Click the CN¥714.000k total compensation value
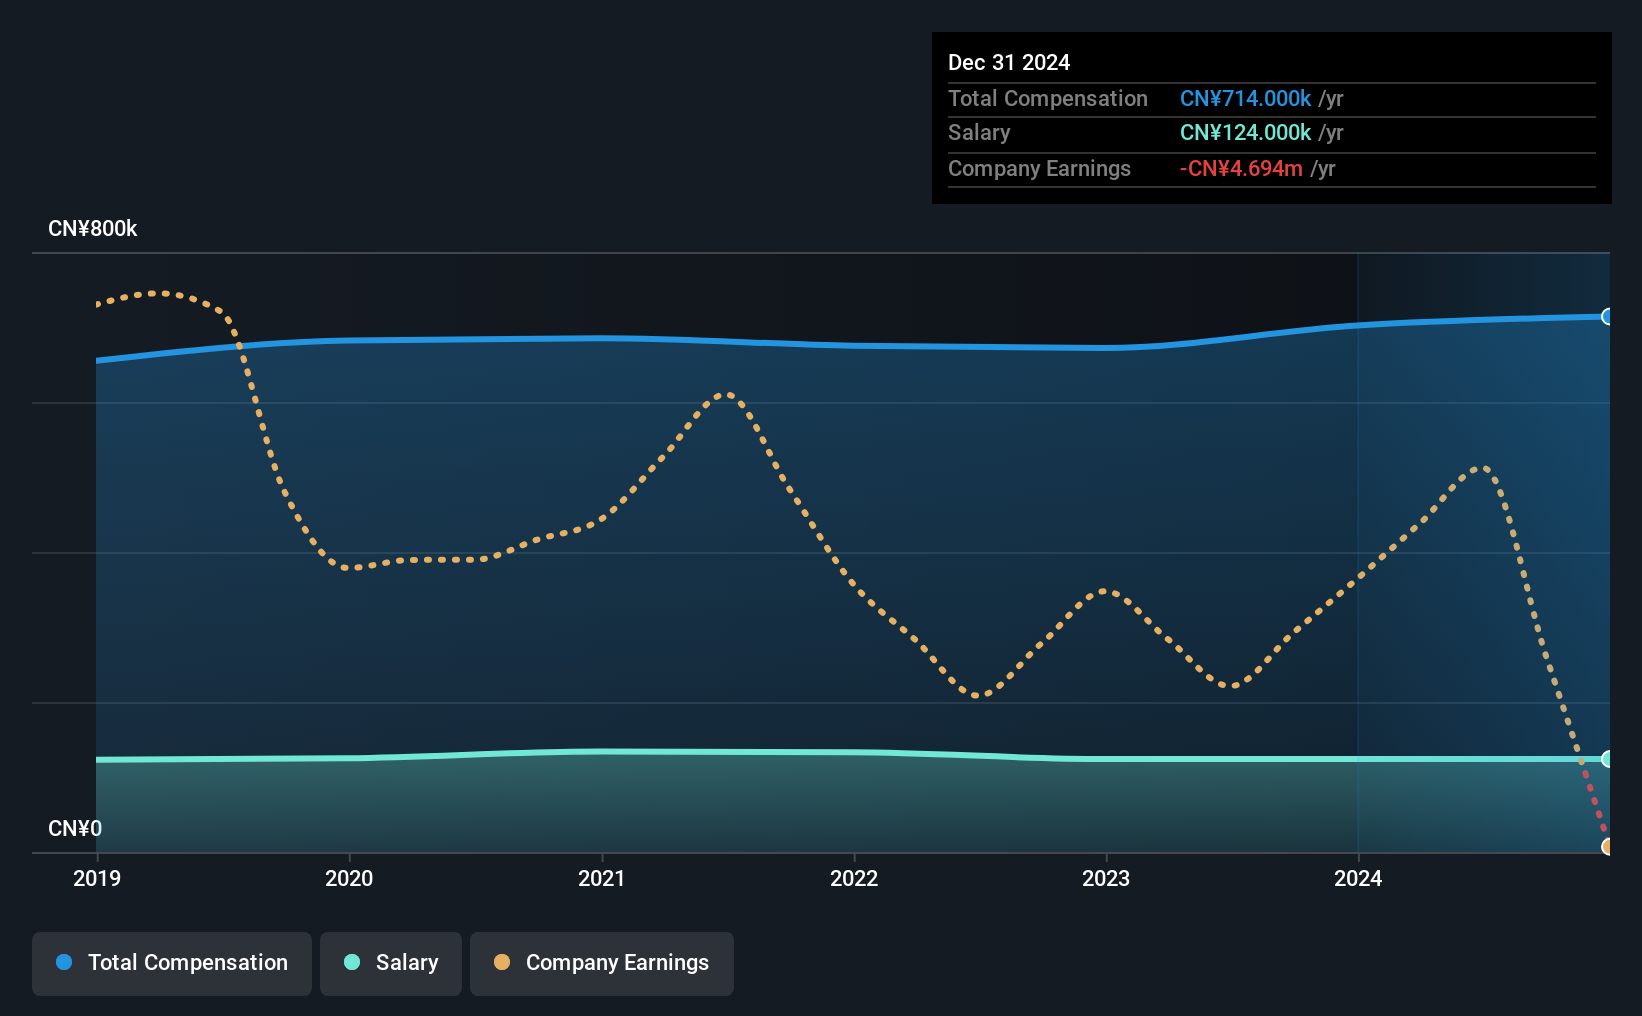 1246,99
